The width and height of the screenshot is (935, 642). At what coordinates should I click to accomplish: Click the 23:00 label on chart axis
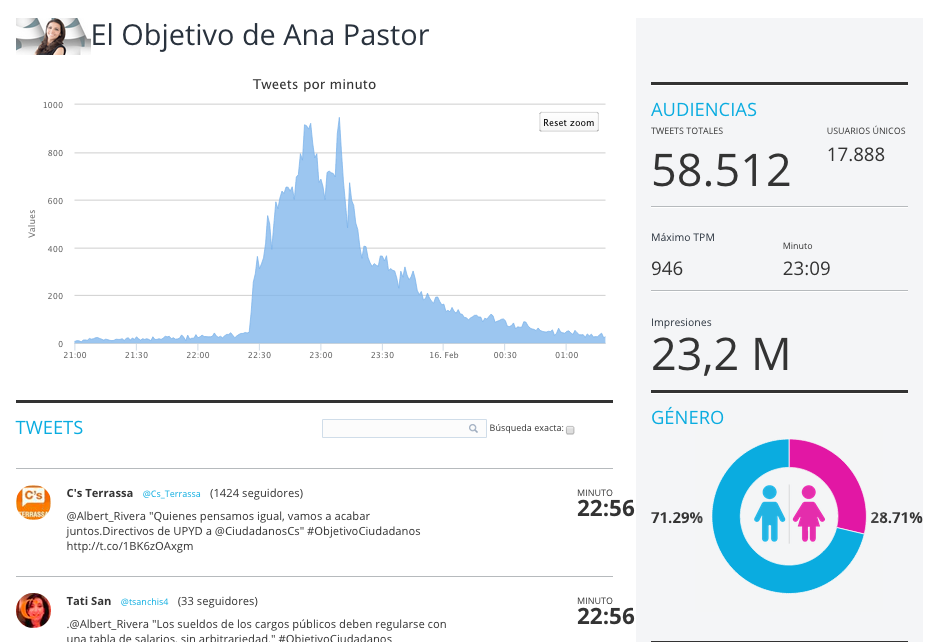click(x=321, y=355)
